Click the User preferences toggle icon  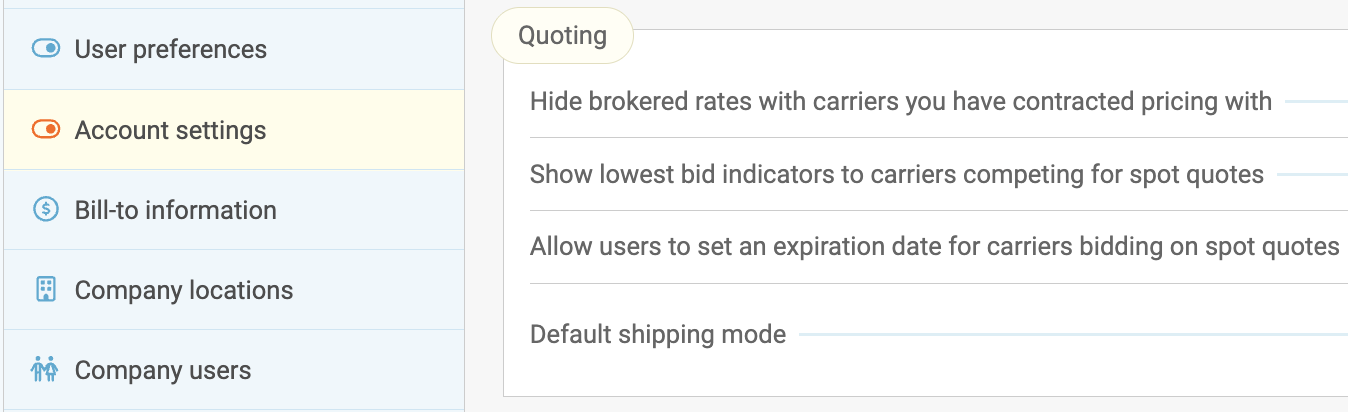46,48
